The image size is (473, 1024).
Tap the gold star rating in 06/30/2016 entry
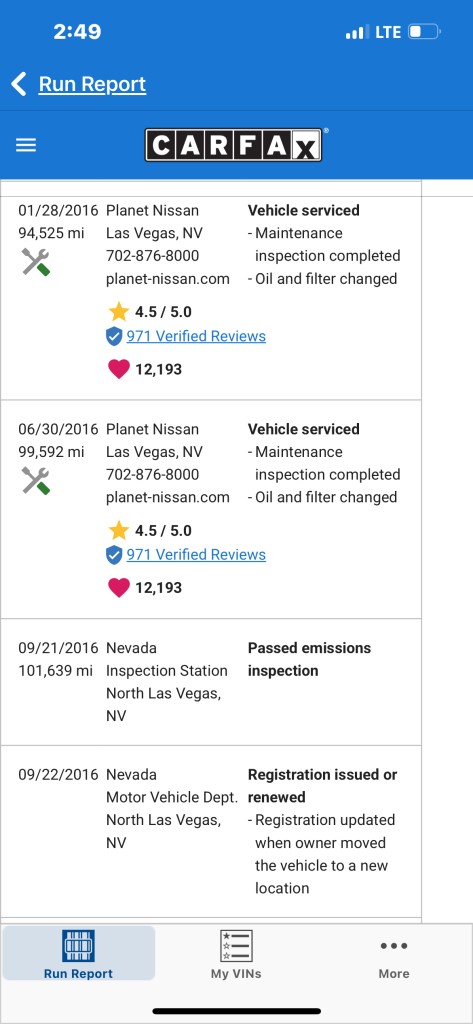coord(118,530)
